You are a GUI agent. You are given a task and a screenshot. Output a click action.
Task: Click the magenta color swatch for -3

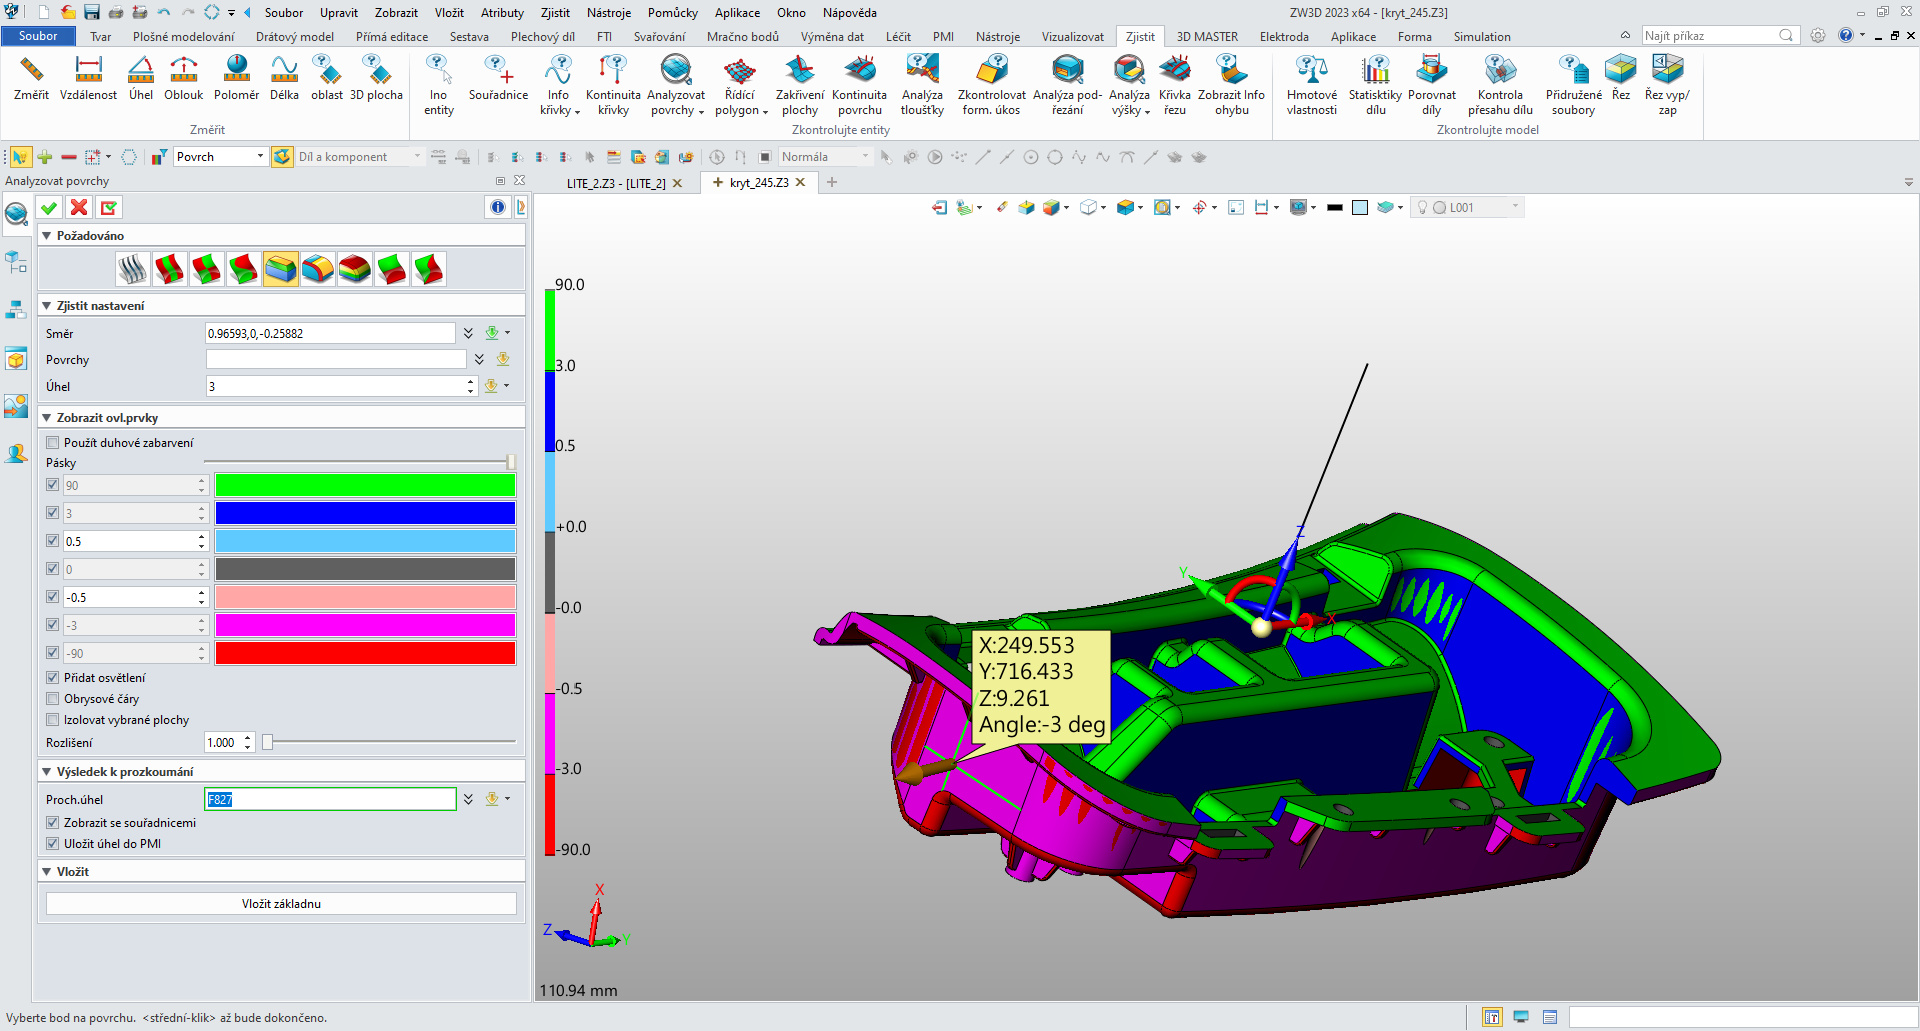coord(365,625)
